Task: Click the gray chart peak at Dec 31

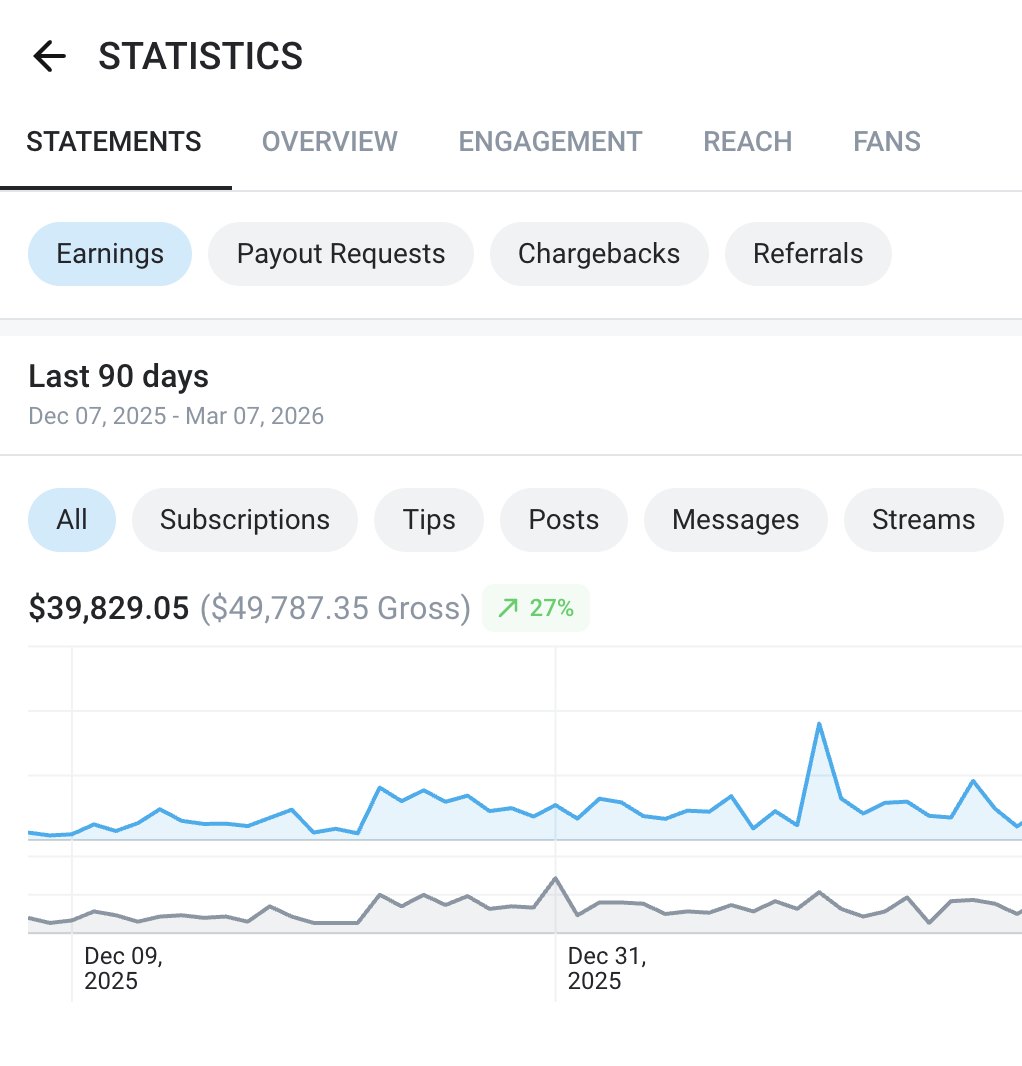Action: coord(556,878)
